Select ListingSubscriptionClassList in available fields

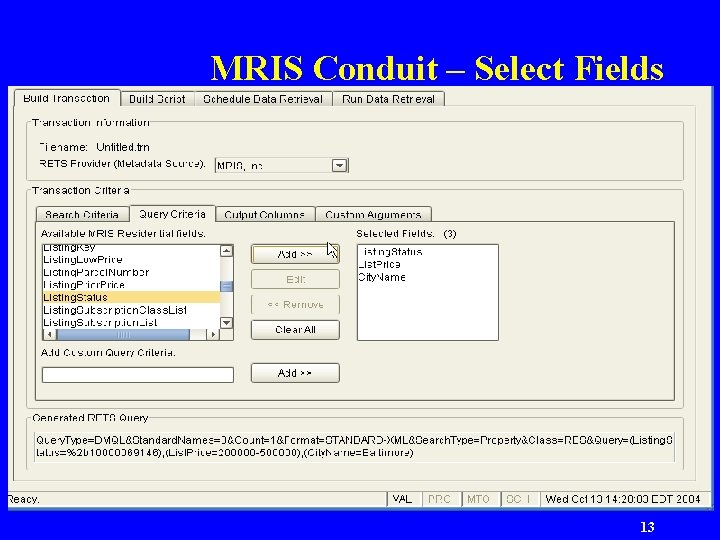click(x=131, y=310)
